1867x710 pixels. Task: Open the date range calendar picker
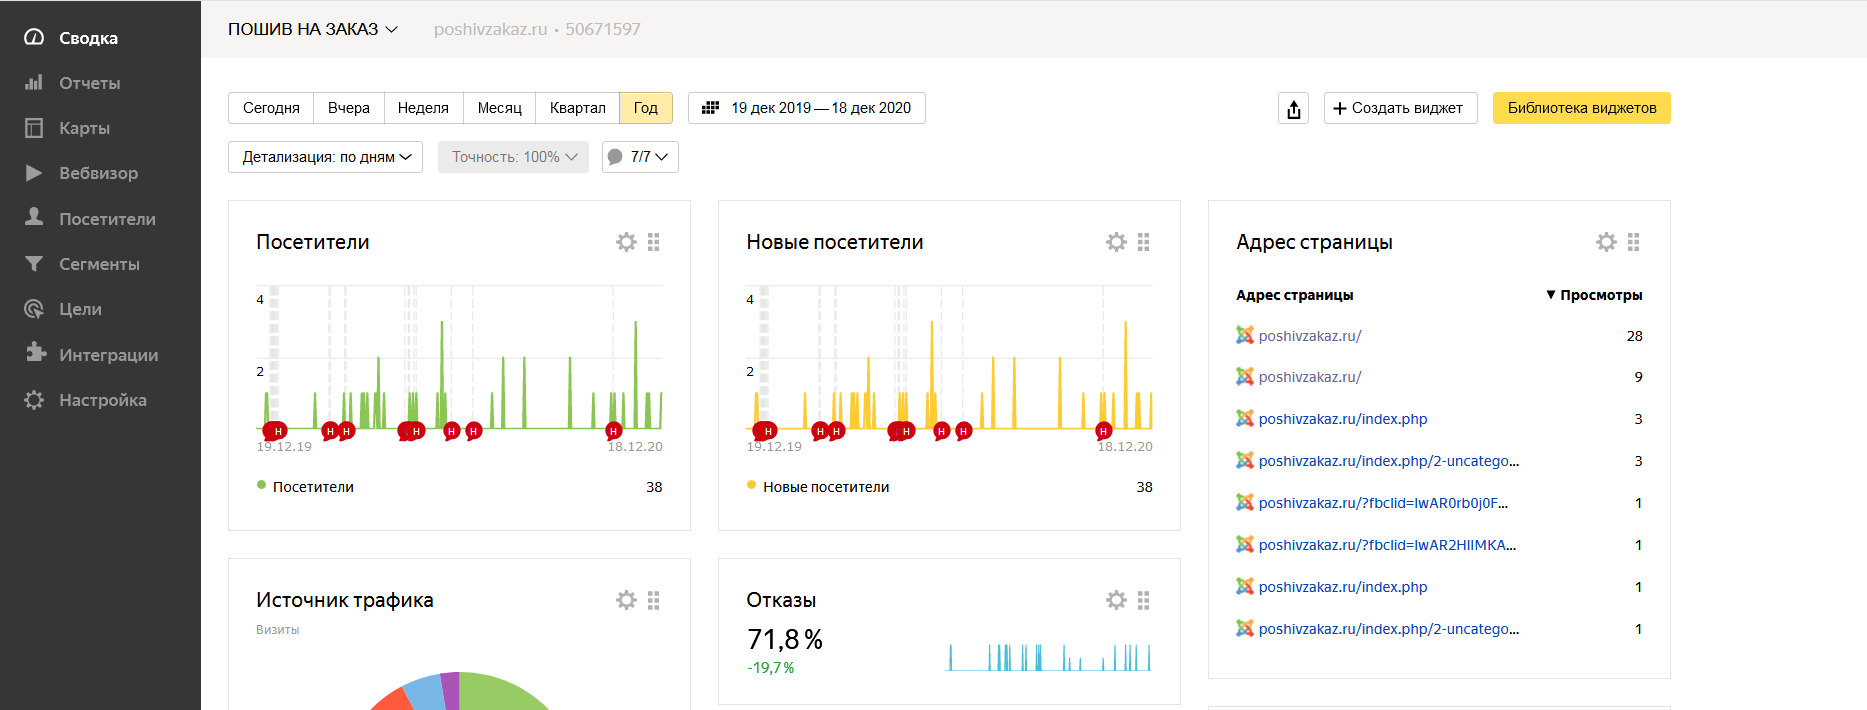pyautogui.click(x=807, y=108)
